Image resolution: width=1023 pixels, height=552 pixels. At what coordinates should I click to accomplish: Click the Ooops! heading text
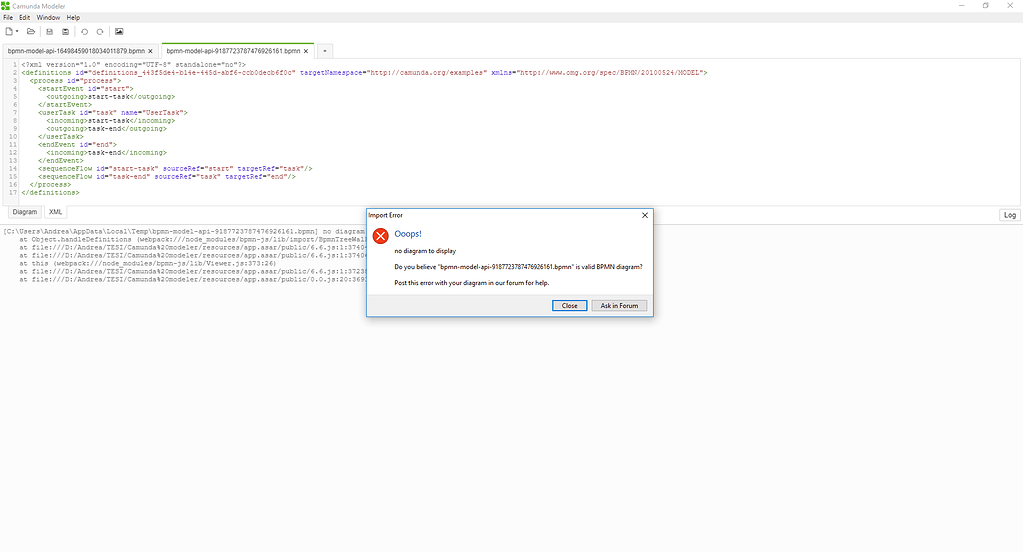408,234
